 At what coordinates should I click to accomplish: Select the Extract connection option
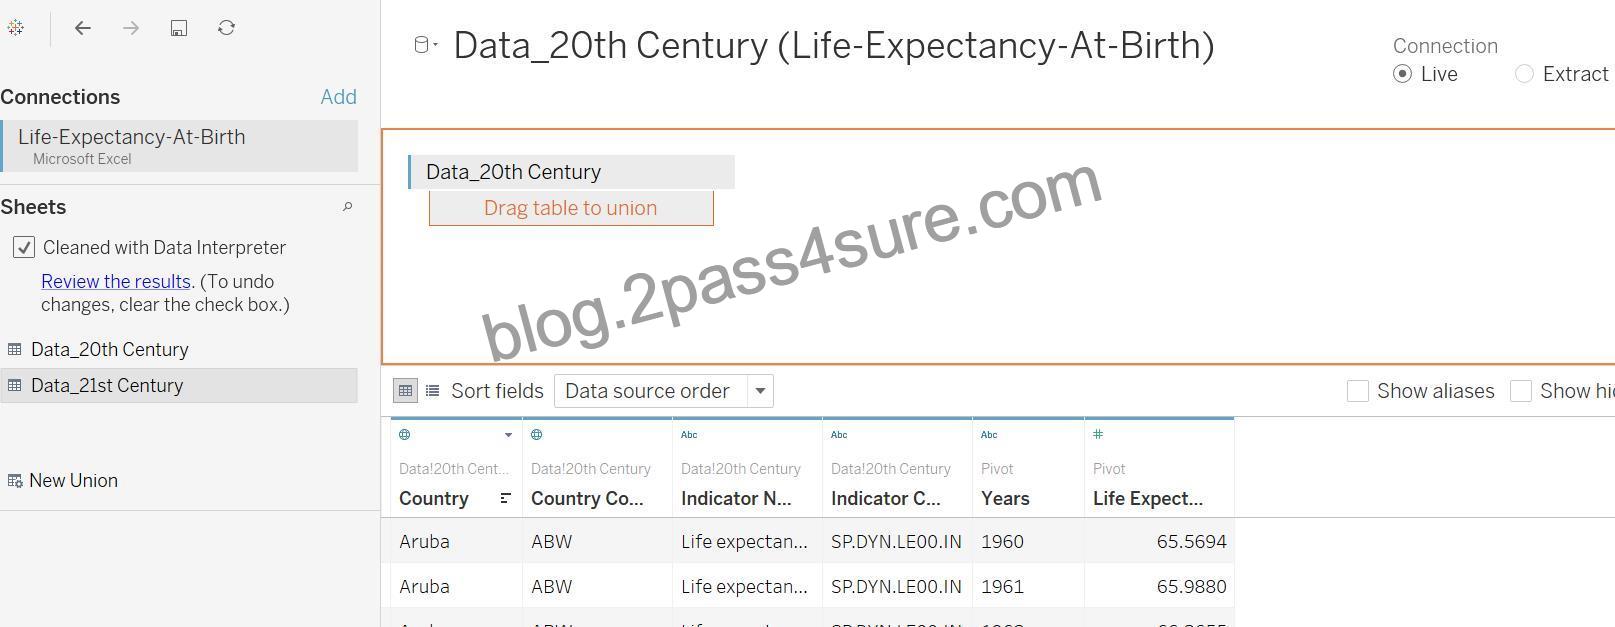click(1524, 74)
